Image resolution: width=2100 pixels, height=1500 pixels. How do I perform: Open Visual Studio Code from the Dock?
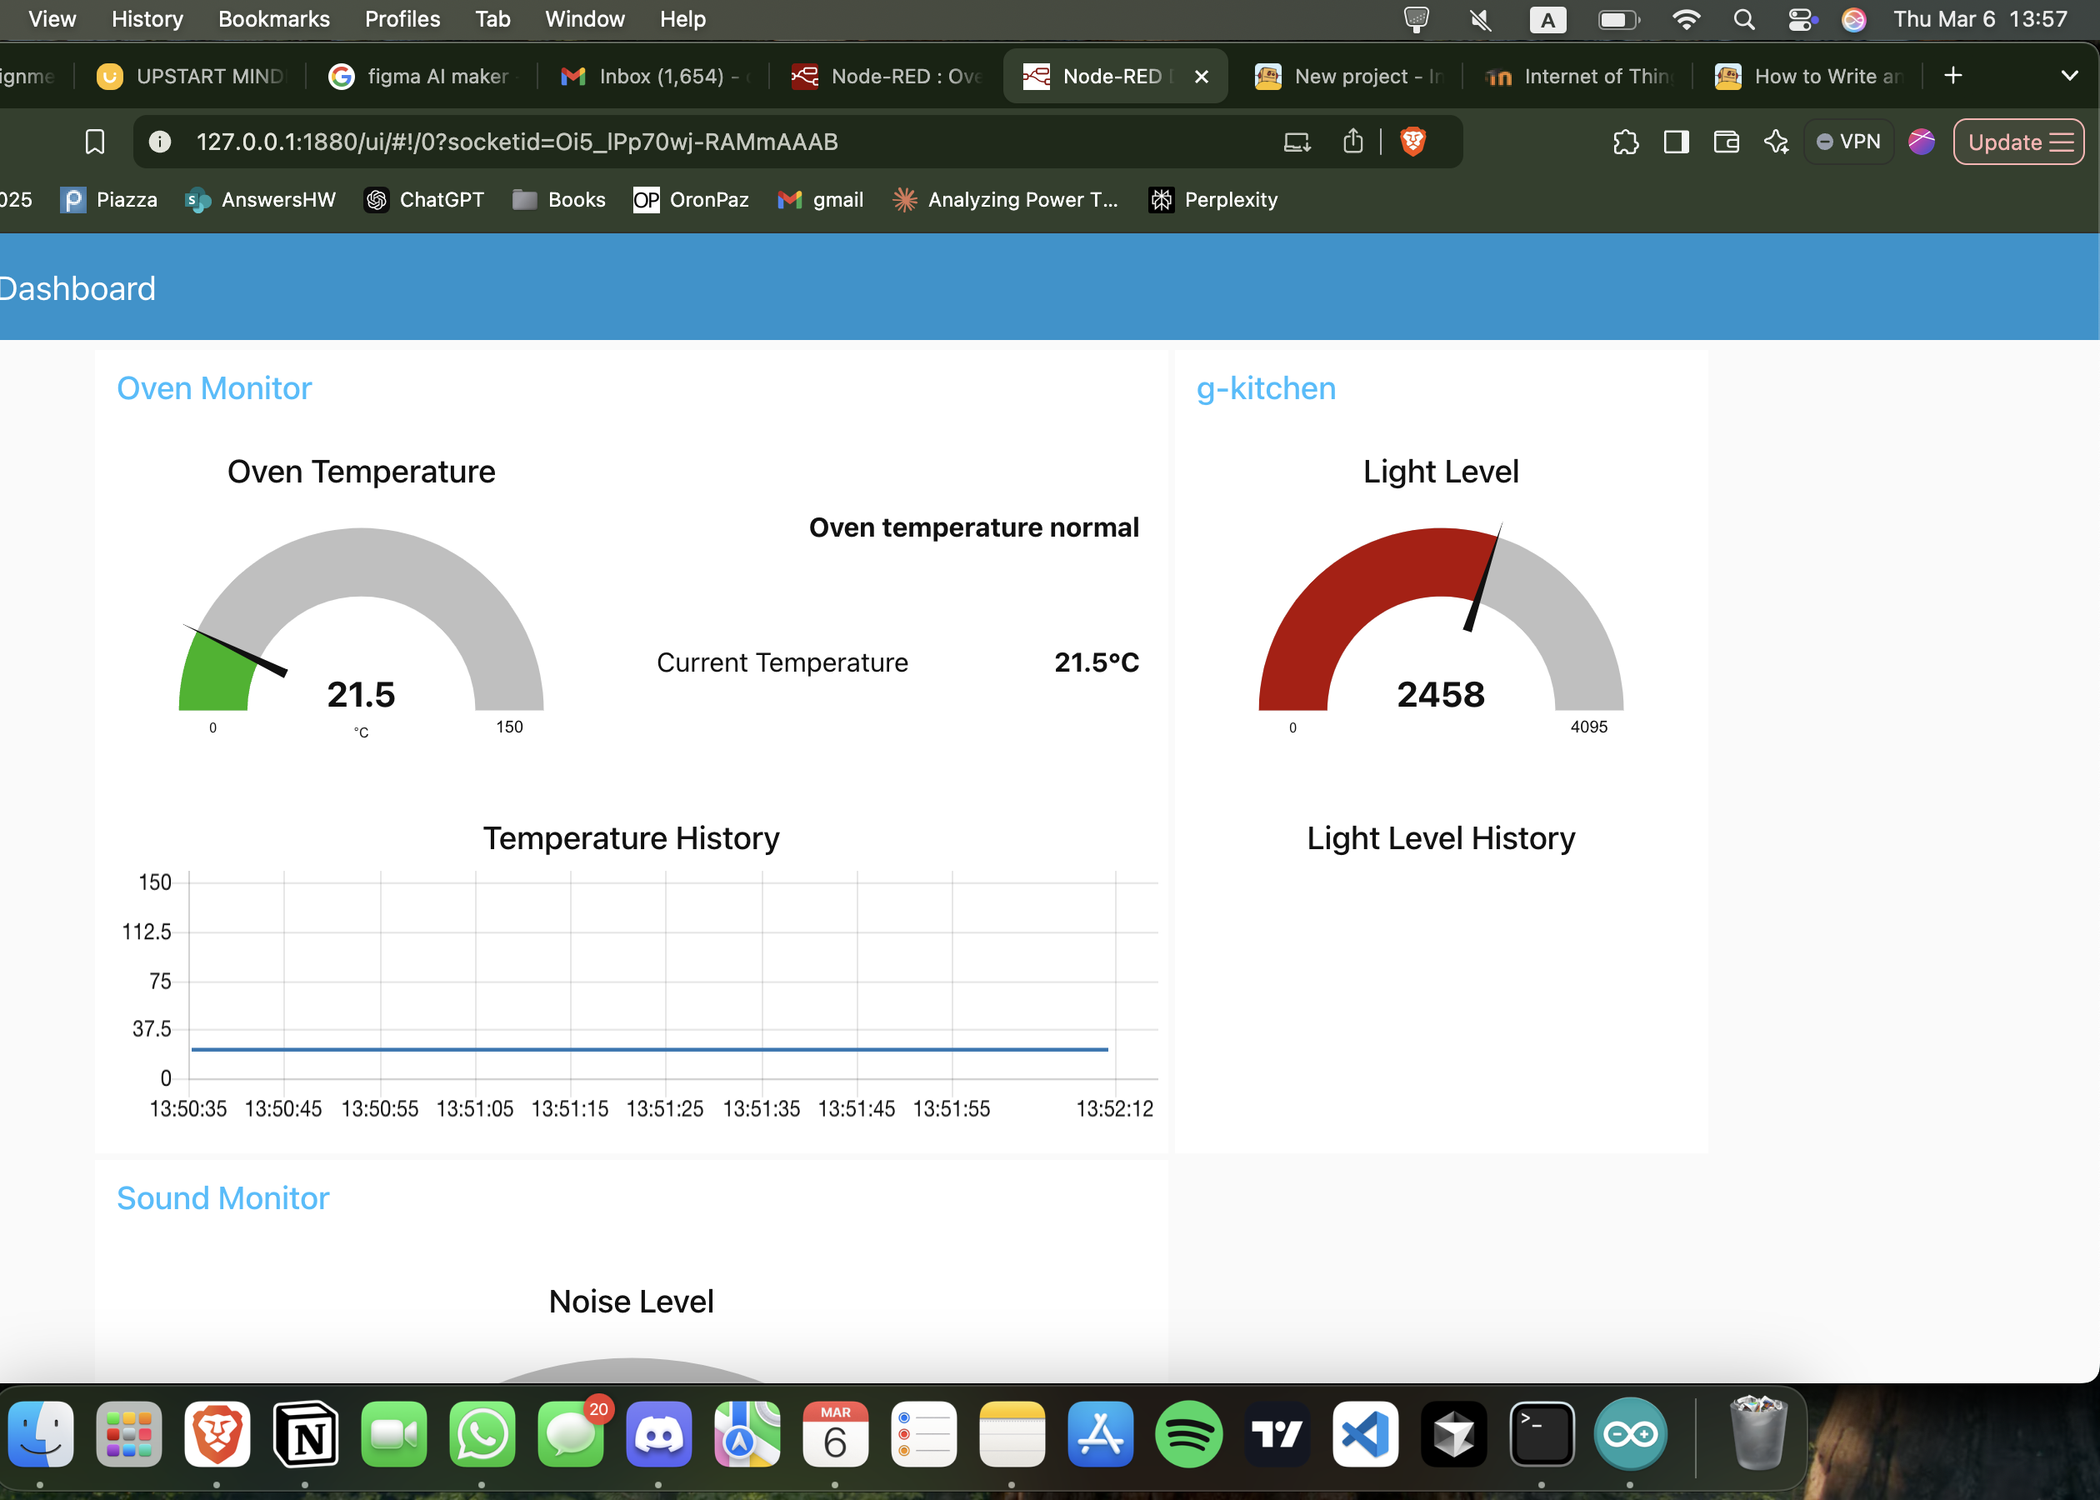pyautogui.click(x=1365, y=1435)
